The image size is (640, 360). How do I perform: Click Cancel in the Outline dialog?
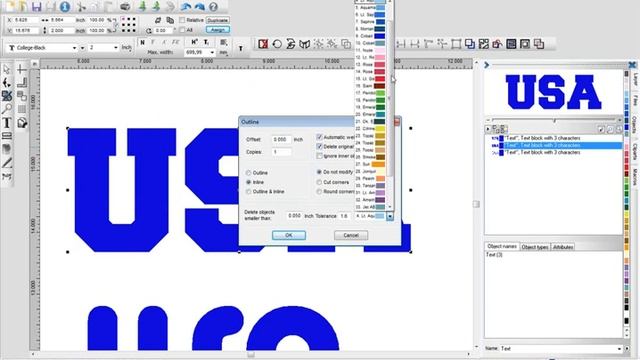tap(351, 235)
